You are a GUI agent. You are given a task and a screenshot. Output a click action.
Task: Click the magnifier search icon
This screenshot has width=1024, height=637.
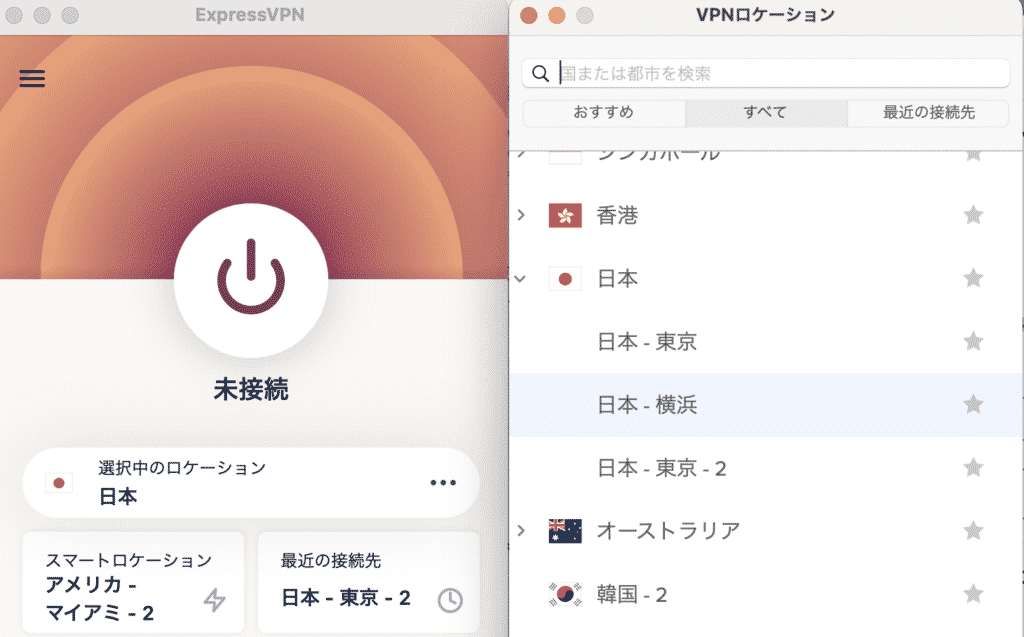[x=540, y=73]
